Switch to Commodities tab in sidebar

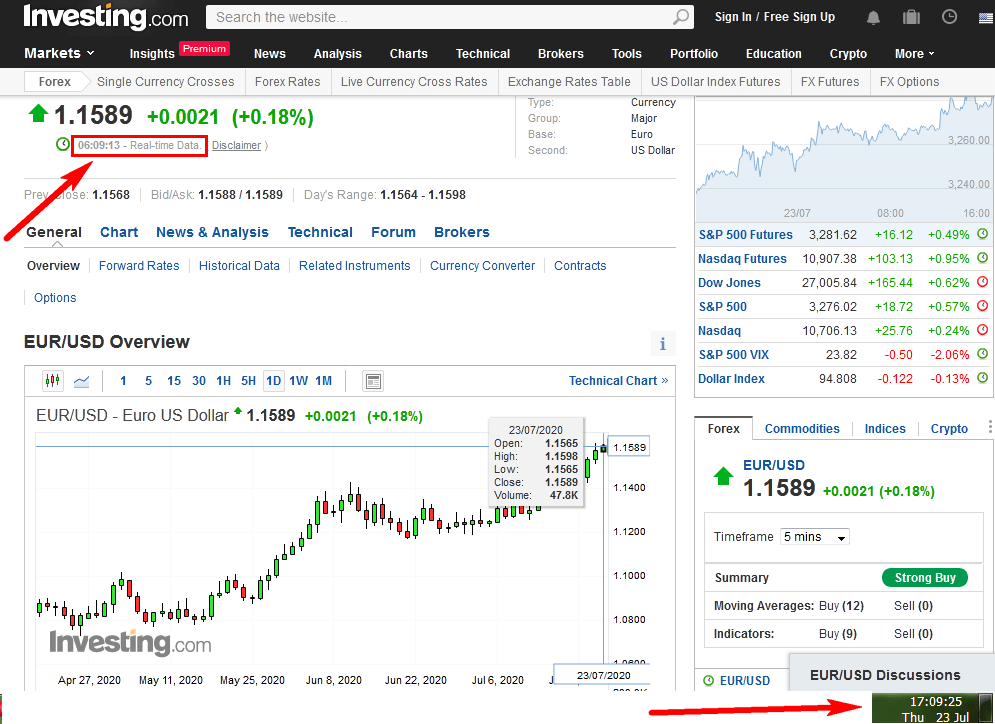pos(802,428)
